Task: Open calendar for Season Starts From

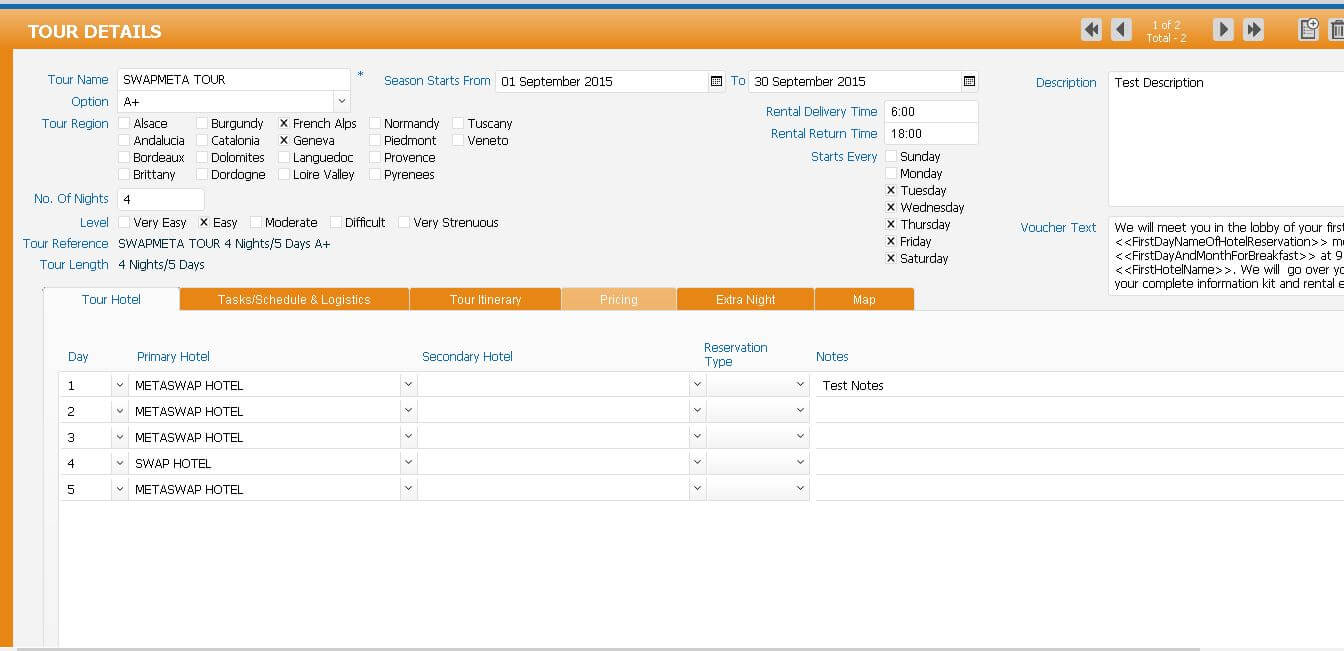Action: (716, 81)
